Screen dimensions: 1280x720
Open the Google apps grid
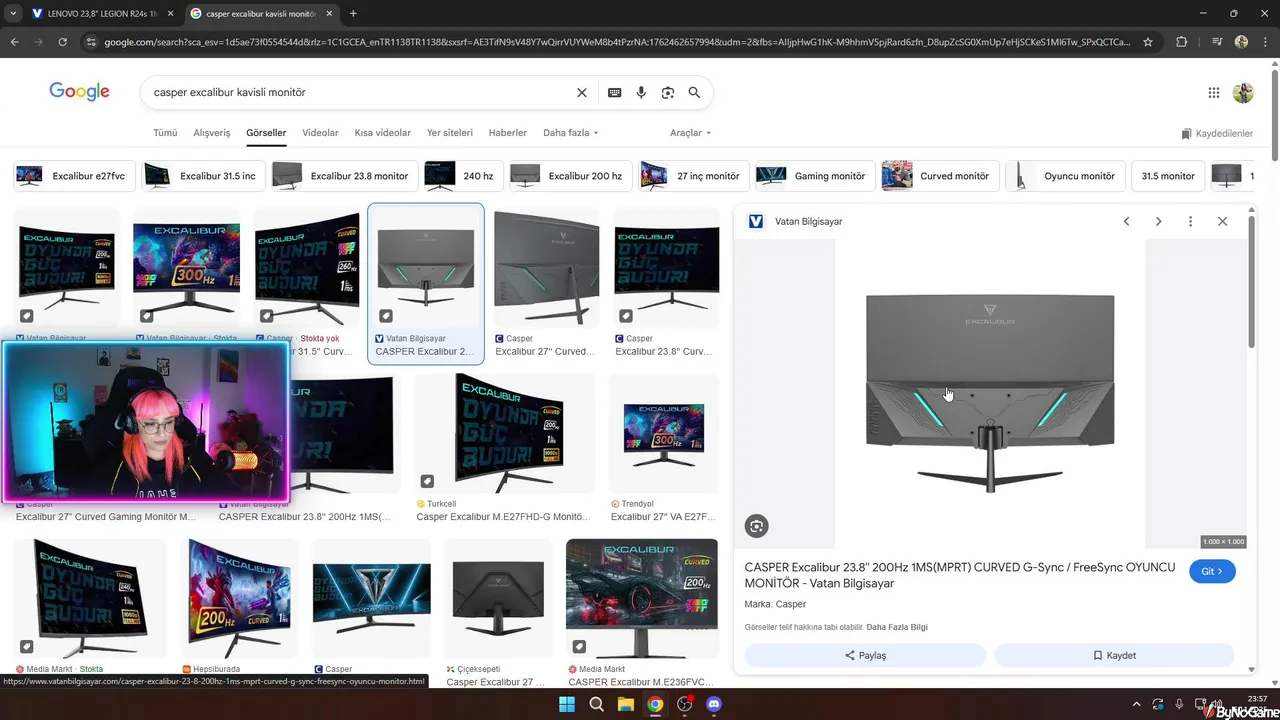[1214, 92]
